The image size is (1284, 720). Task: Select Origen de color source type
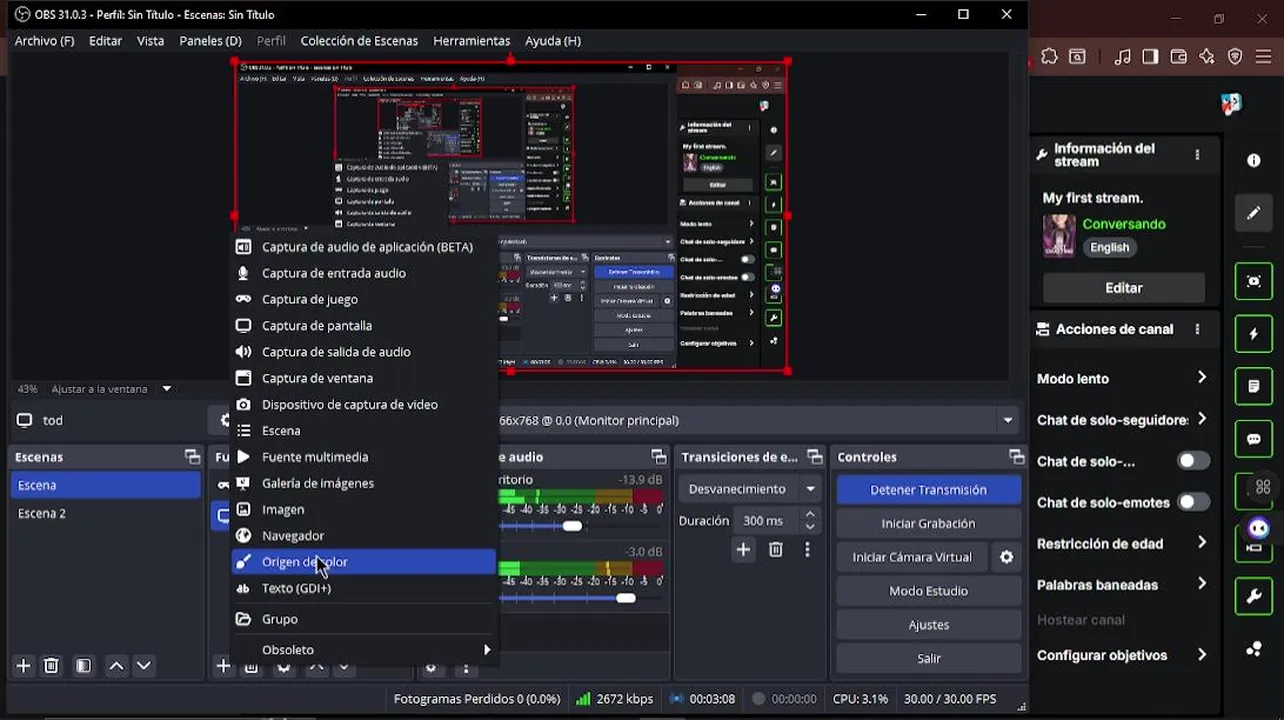coord(364,562)
